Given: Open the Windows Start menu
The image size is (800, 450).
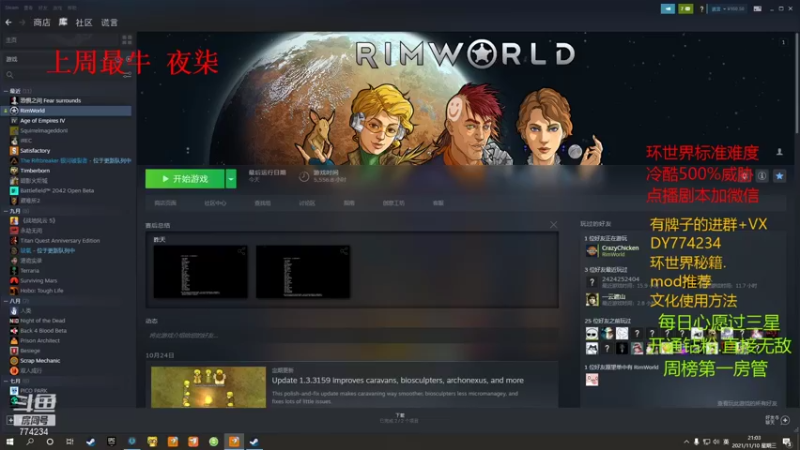Looking at the screenshot, I should click(9, 442).
